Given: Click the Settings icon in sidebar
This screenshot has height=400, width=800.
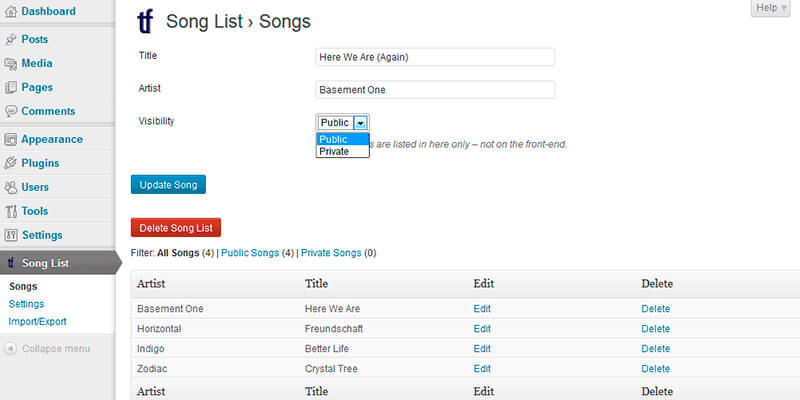Looking at the screenshot, I should (x=11, y=236).
